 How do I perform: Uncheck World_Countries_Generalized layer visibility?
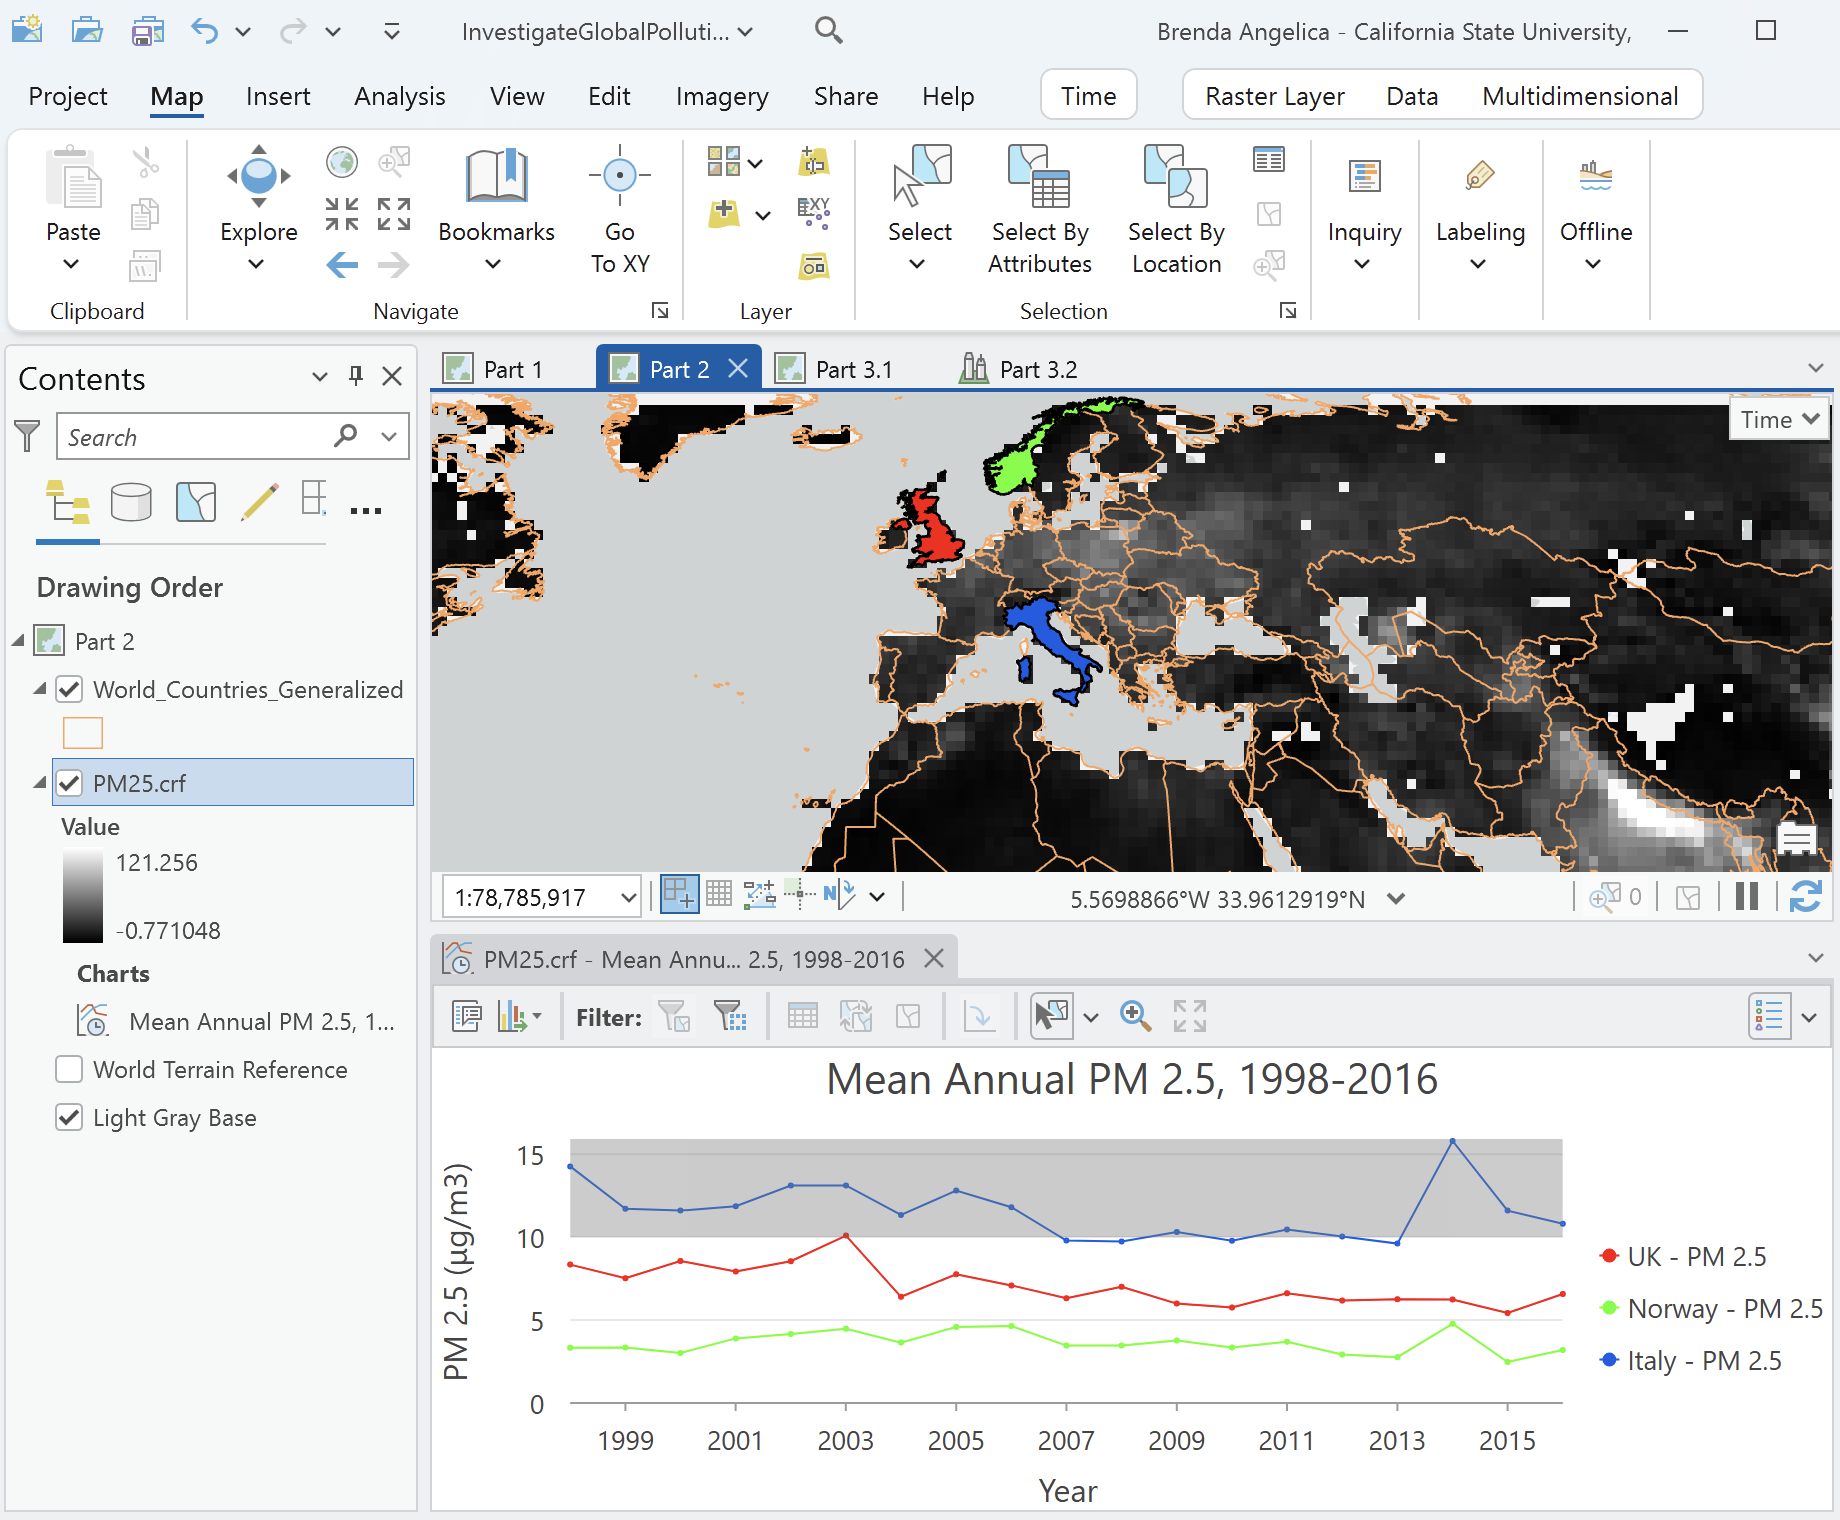(x=69, y=689)
